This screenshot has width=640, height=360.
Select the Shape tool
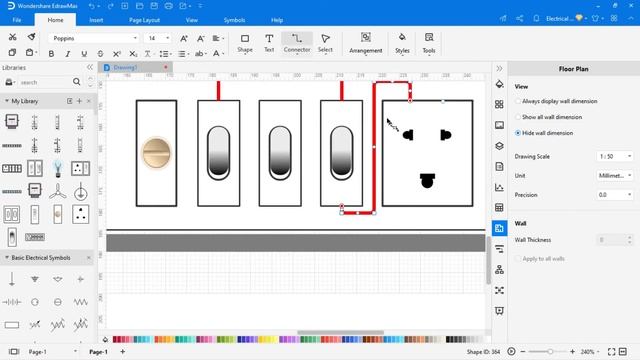click(x=245, y=43)
